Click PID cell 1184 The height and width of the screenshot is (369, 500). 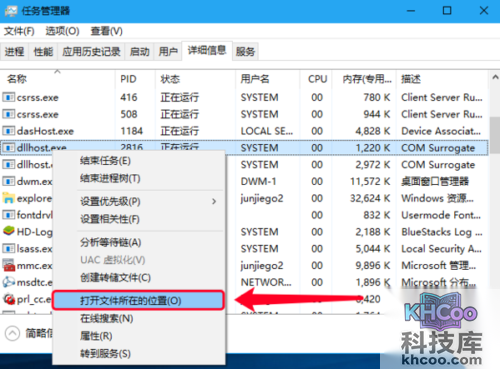point(132,131)
